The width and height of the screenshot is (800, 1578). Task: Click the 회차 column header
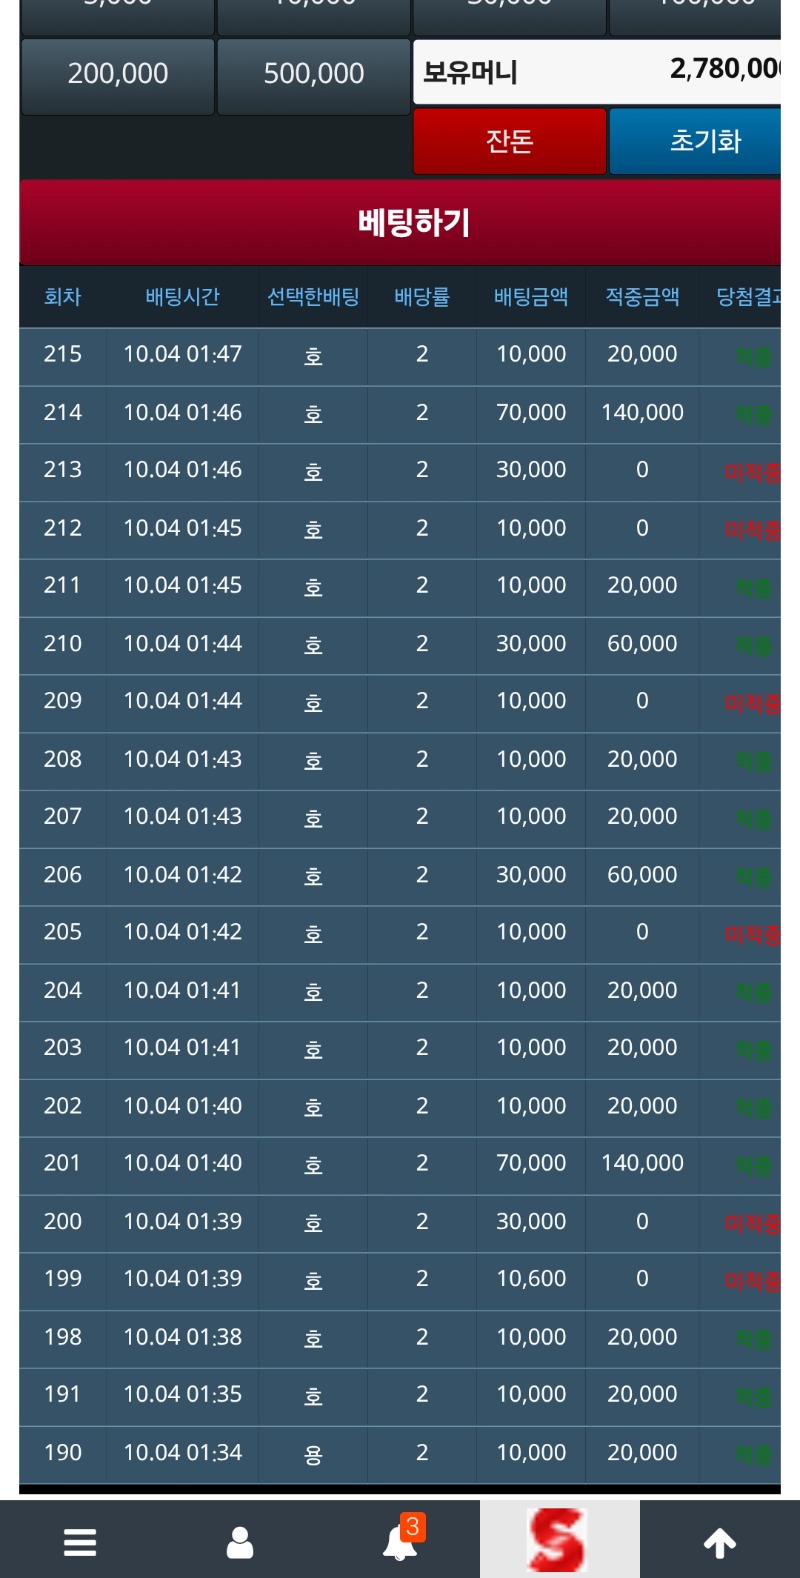click(62, 297)
